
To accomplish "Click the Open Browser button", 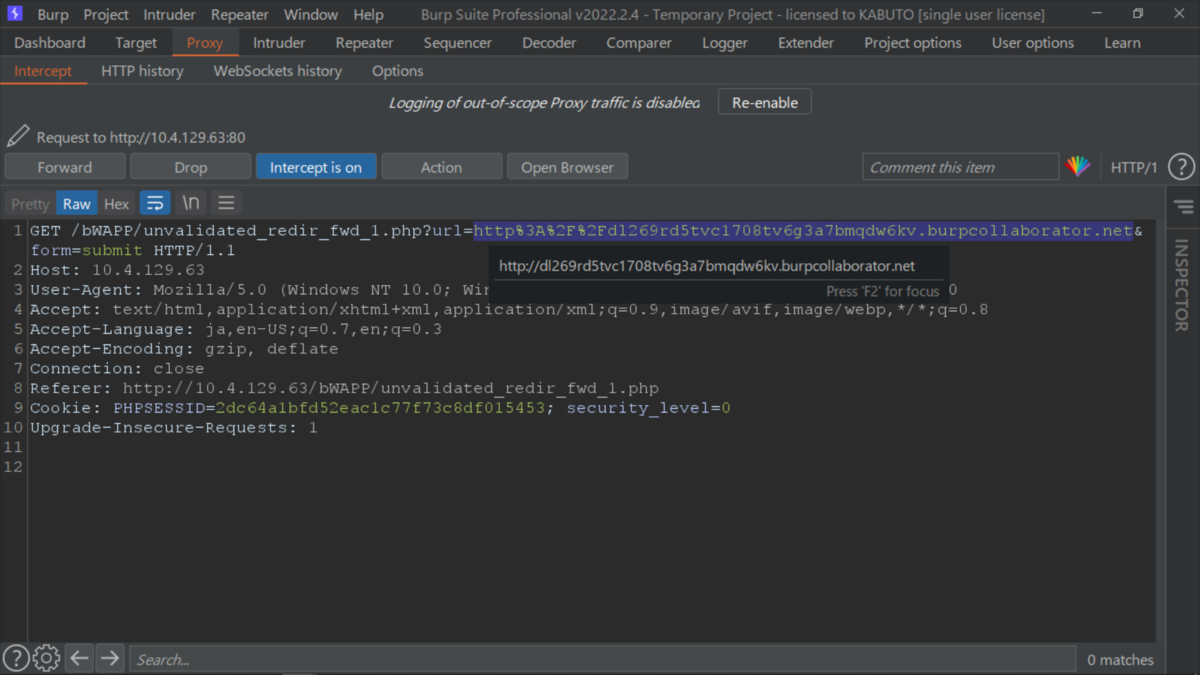I will (x=567, y=167).
